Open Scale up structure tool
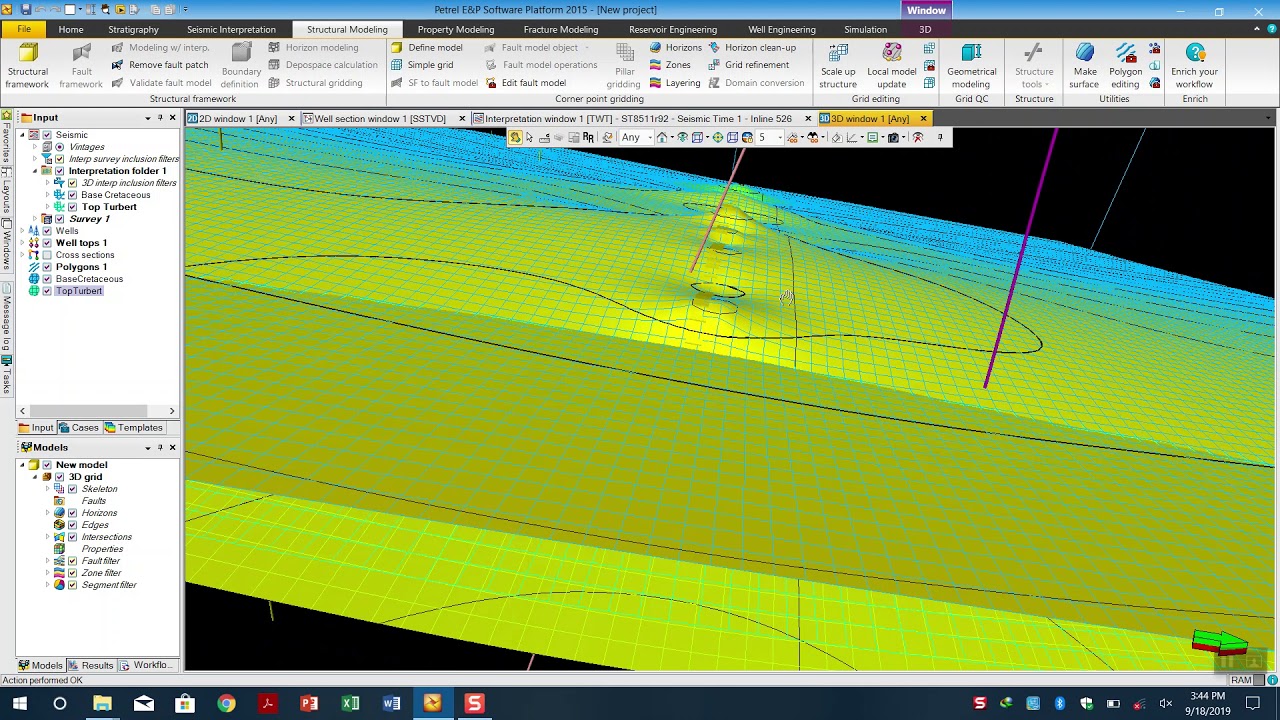The width and height of the screenshot is (1280, 720). point(838,65)
